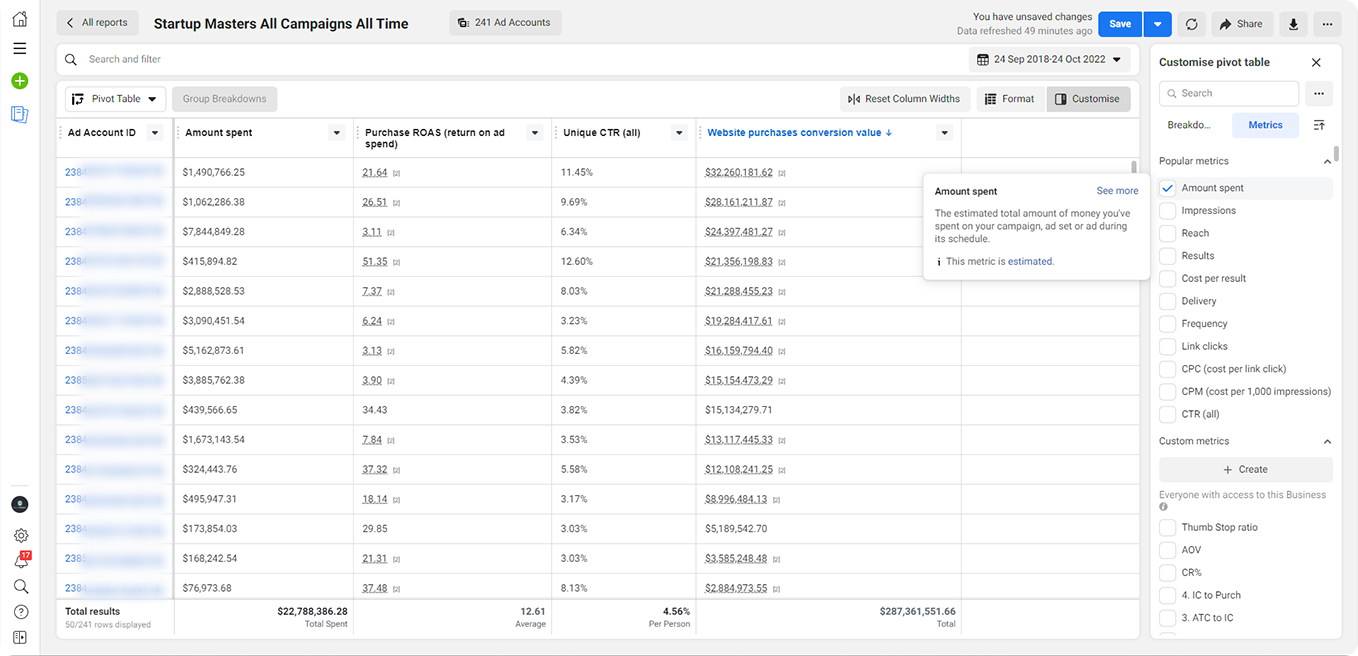Click the refresh report icon
Viewport: 1358px width, 656px height.
pos(1191,24)
